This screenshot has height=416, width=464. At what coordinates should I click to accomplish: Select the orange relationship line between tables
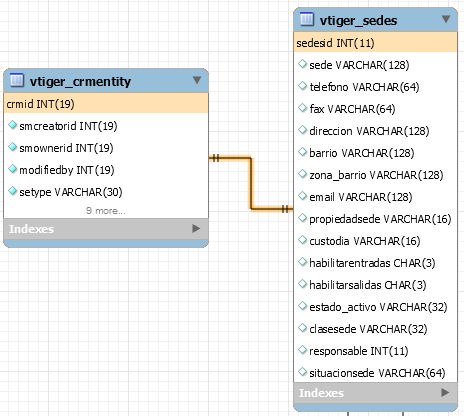[251, 183]
